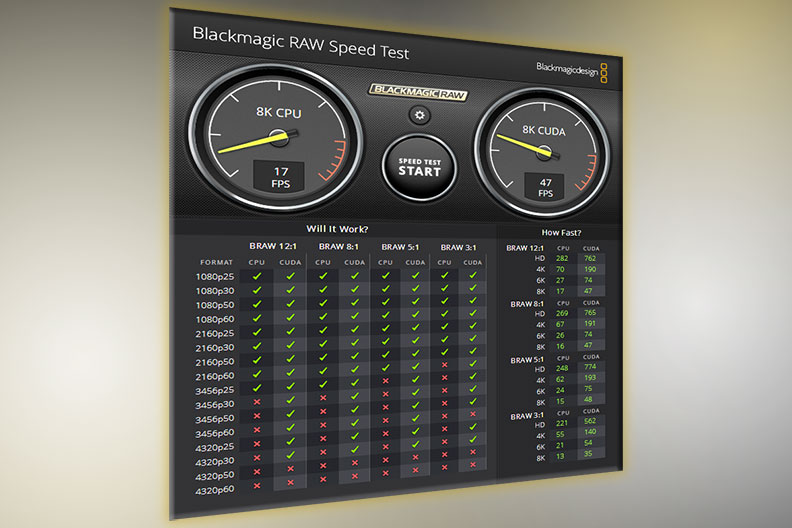The height and width of the screenshot is (528, 792).
Task: Click the 4320p50 BRAW 12:1 CPU red cross
Action: (x=257, y=472)
